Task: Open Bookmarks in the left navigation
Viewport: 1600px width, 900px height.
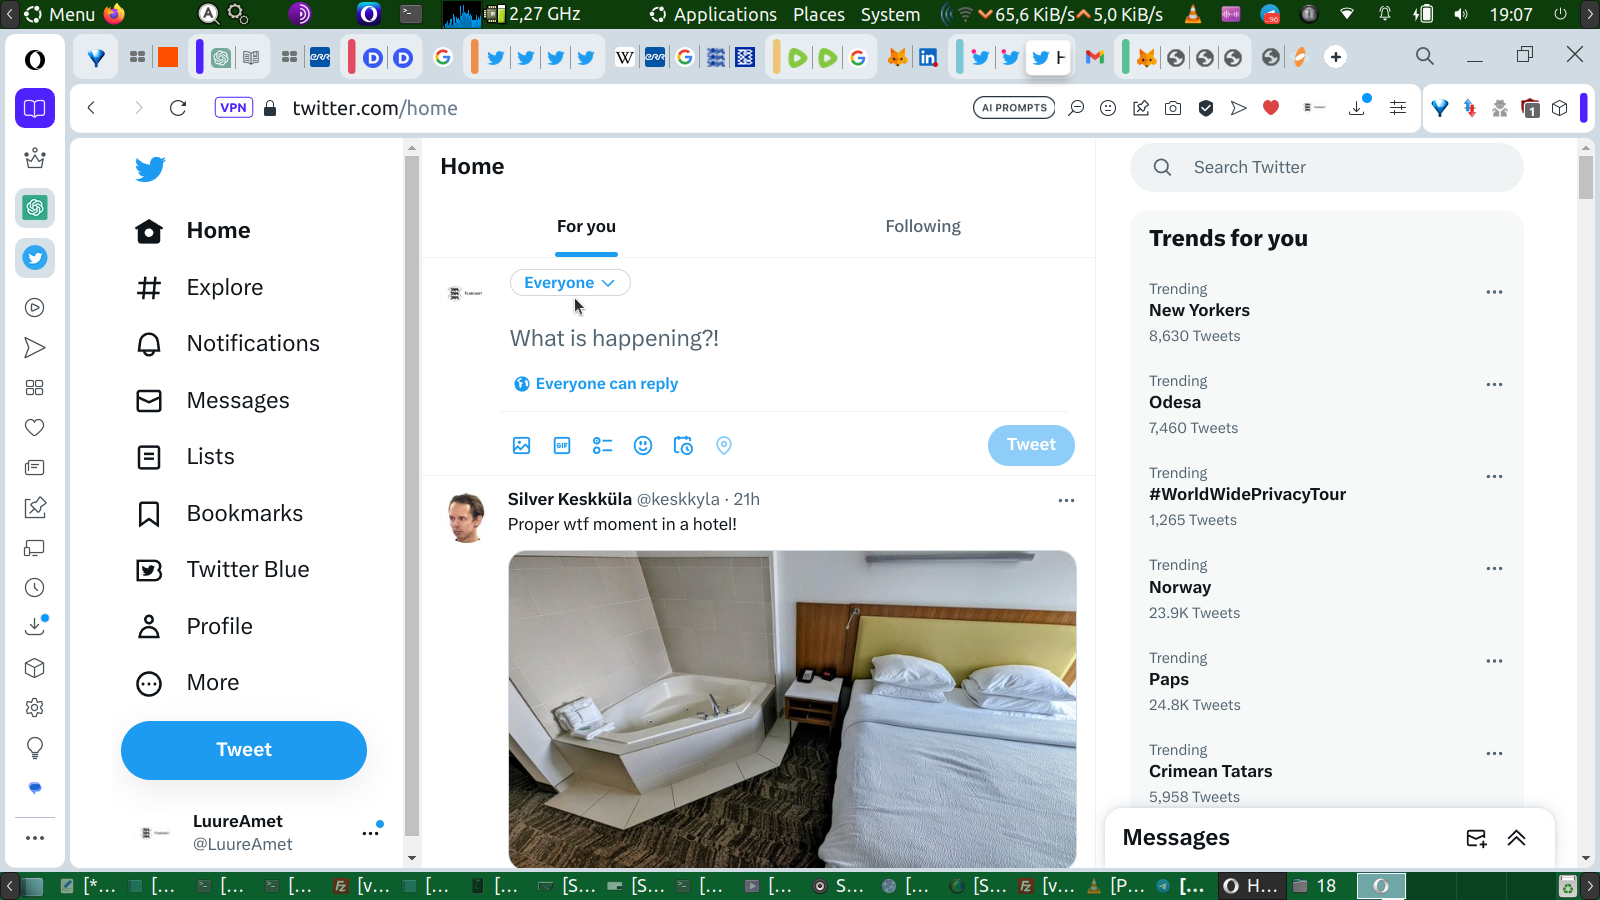Action: coord(219,514)
